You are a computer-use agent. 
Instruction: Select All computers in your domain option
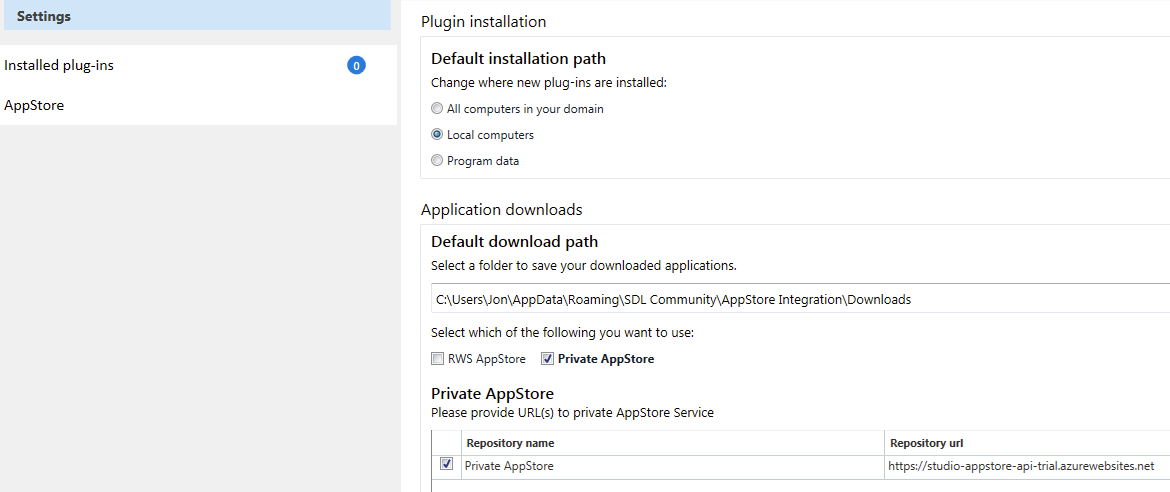(x=437, y=108)
